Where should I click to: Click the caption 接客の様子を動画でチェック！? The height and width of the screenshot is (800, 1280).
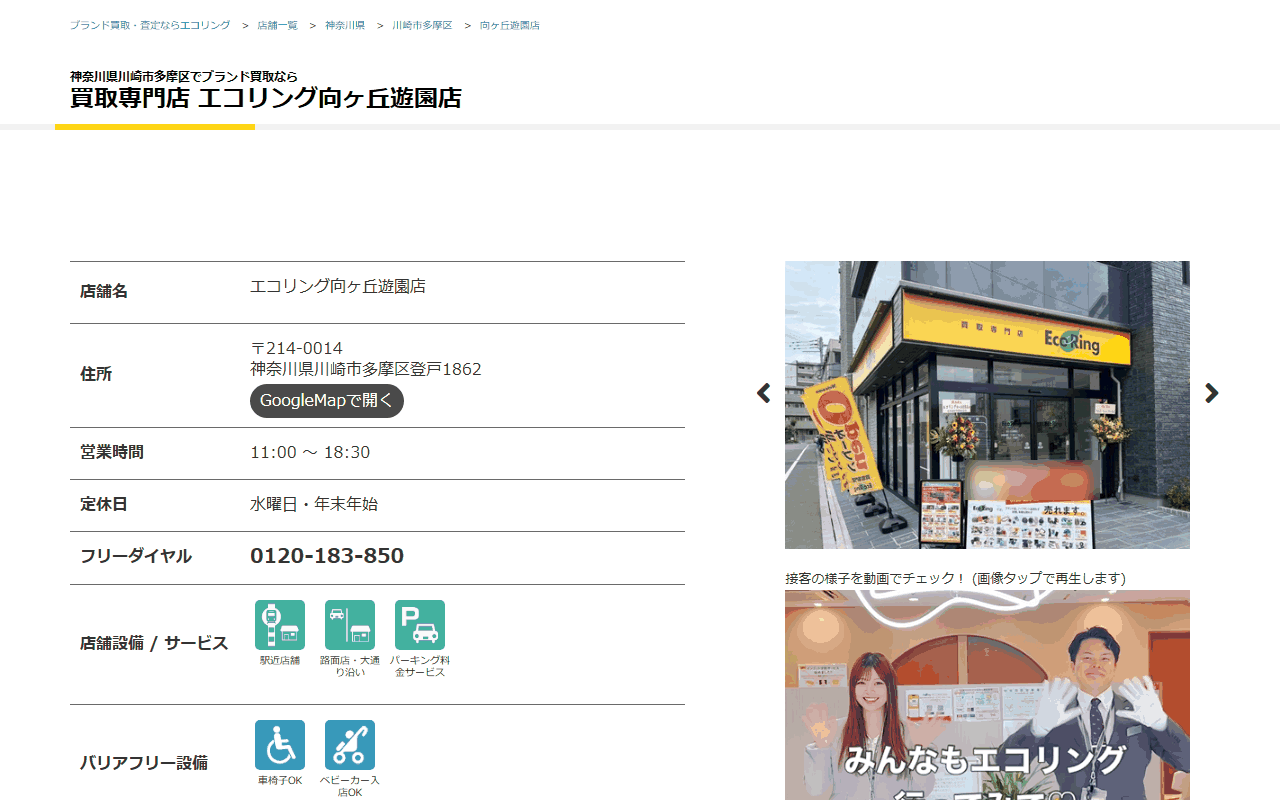[876, 578]
